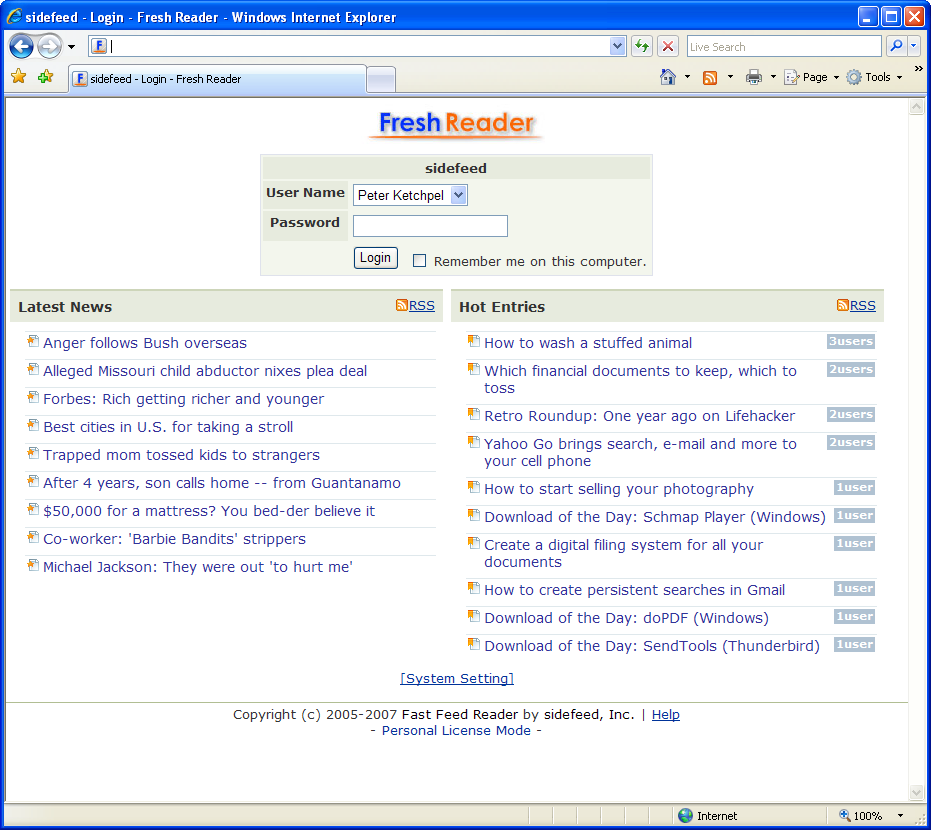Image resolution: width=931 pixels, height=830 pixels.
Task: Open the Hot Entries RSS link
Action: point(862,306)
